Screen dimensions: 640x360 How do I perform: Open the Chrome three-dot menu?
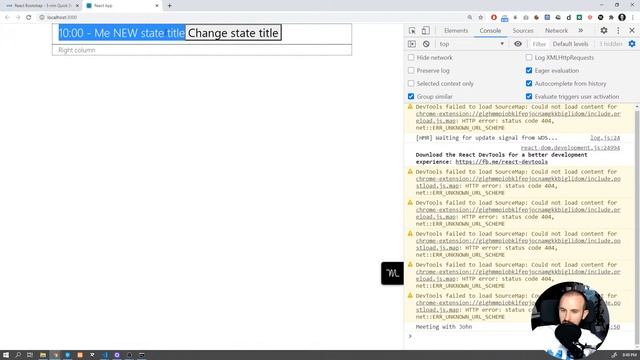click(633, 17)
